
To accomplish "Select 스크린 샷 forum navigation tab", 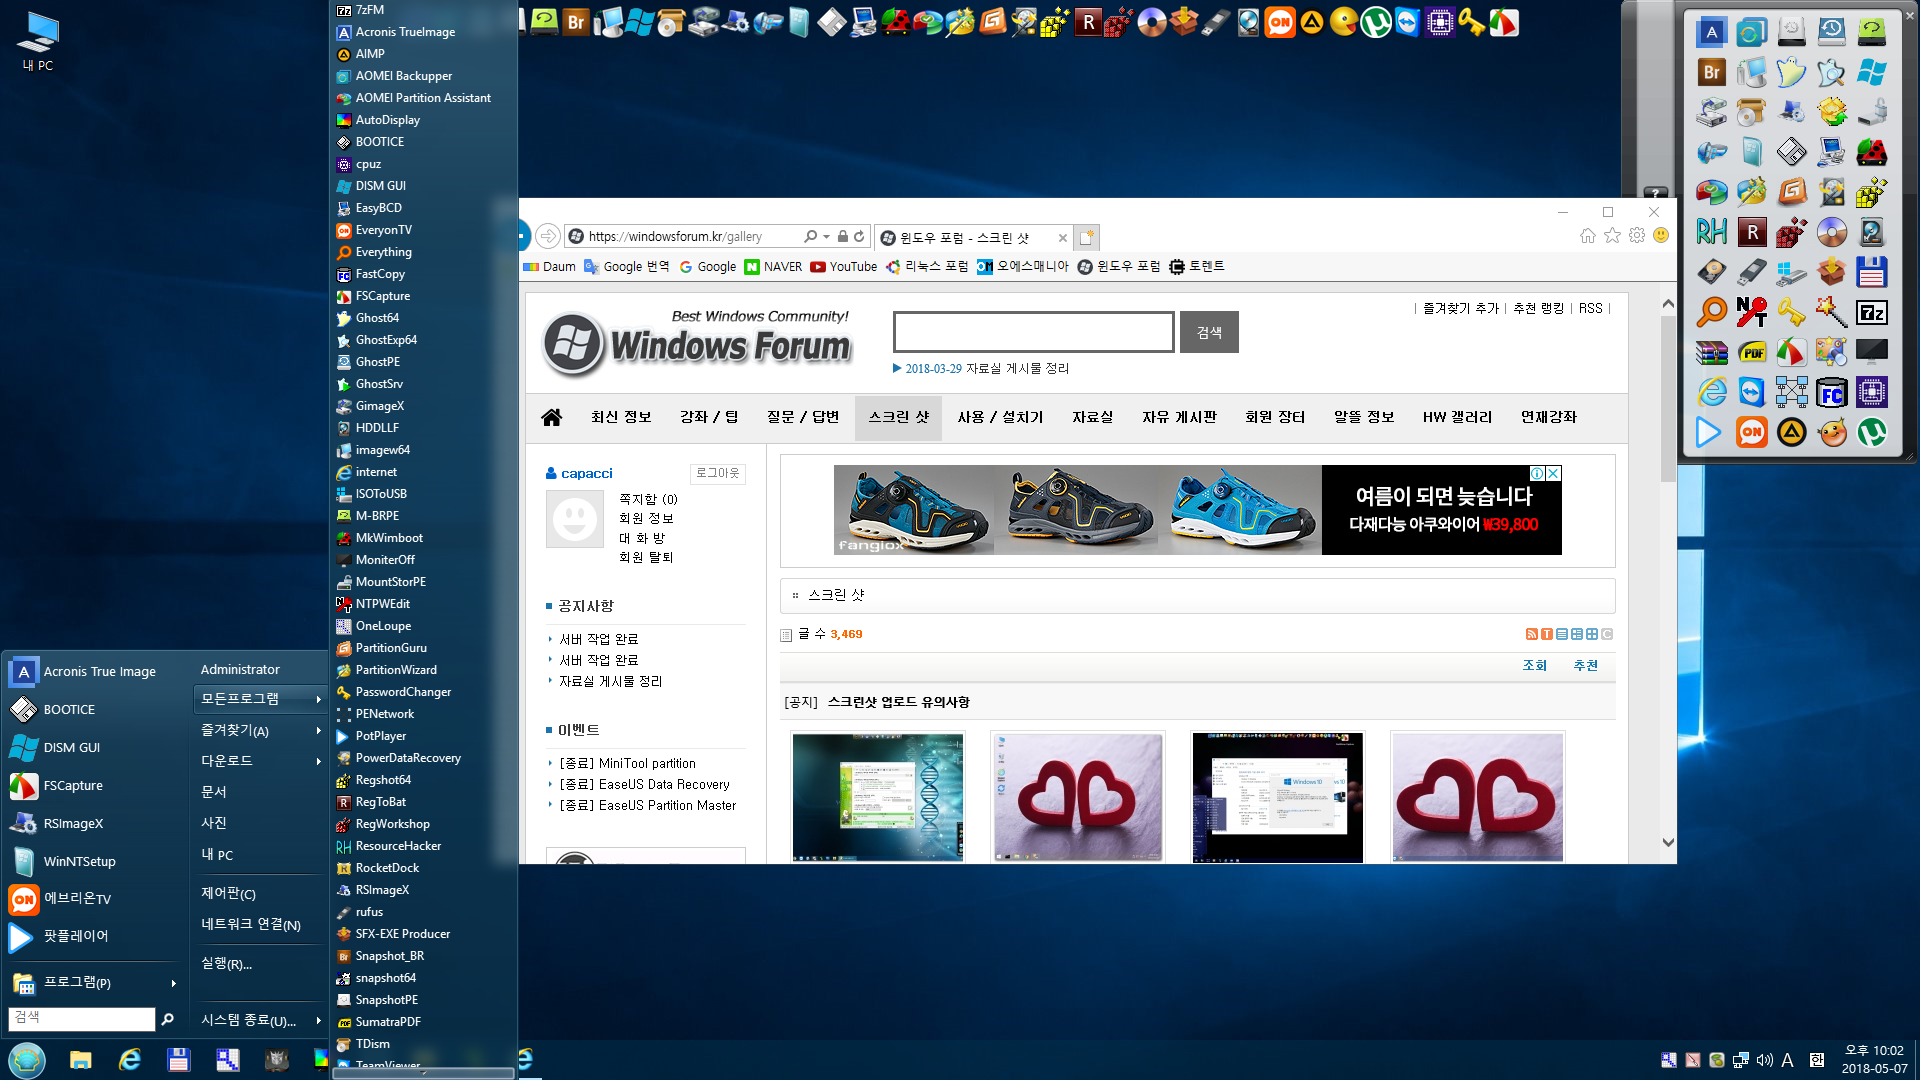I will point(899,417).
